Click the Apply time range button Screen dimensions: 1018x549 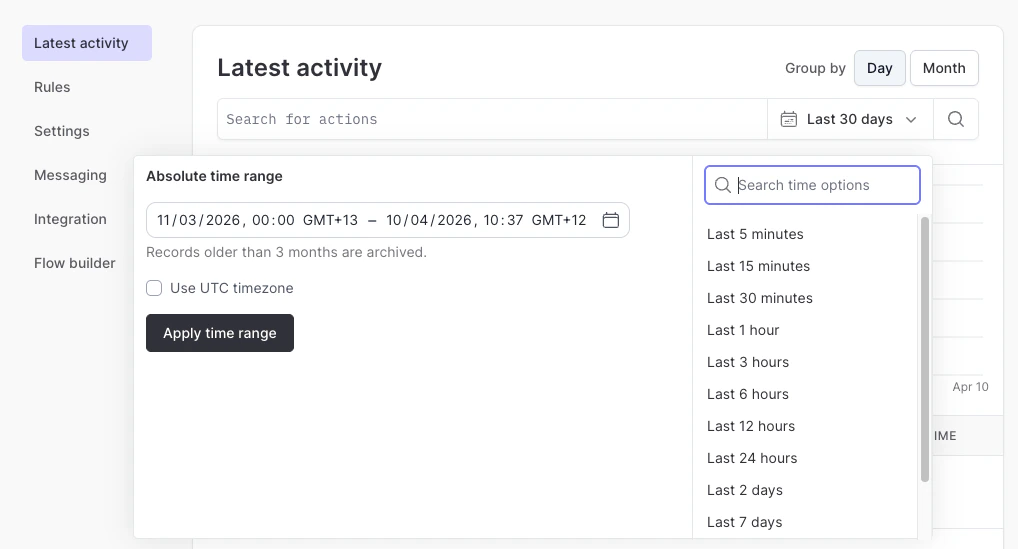point(220,333)
